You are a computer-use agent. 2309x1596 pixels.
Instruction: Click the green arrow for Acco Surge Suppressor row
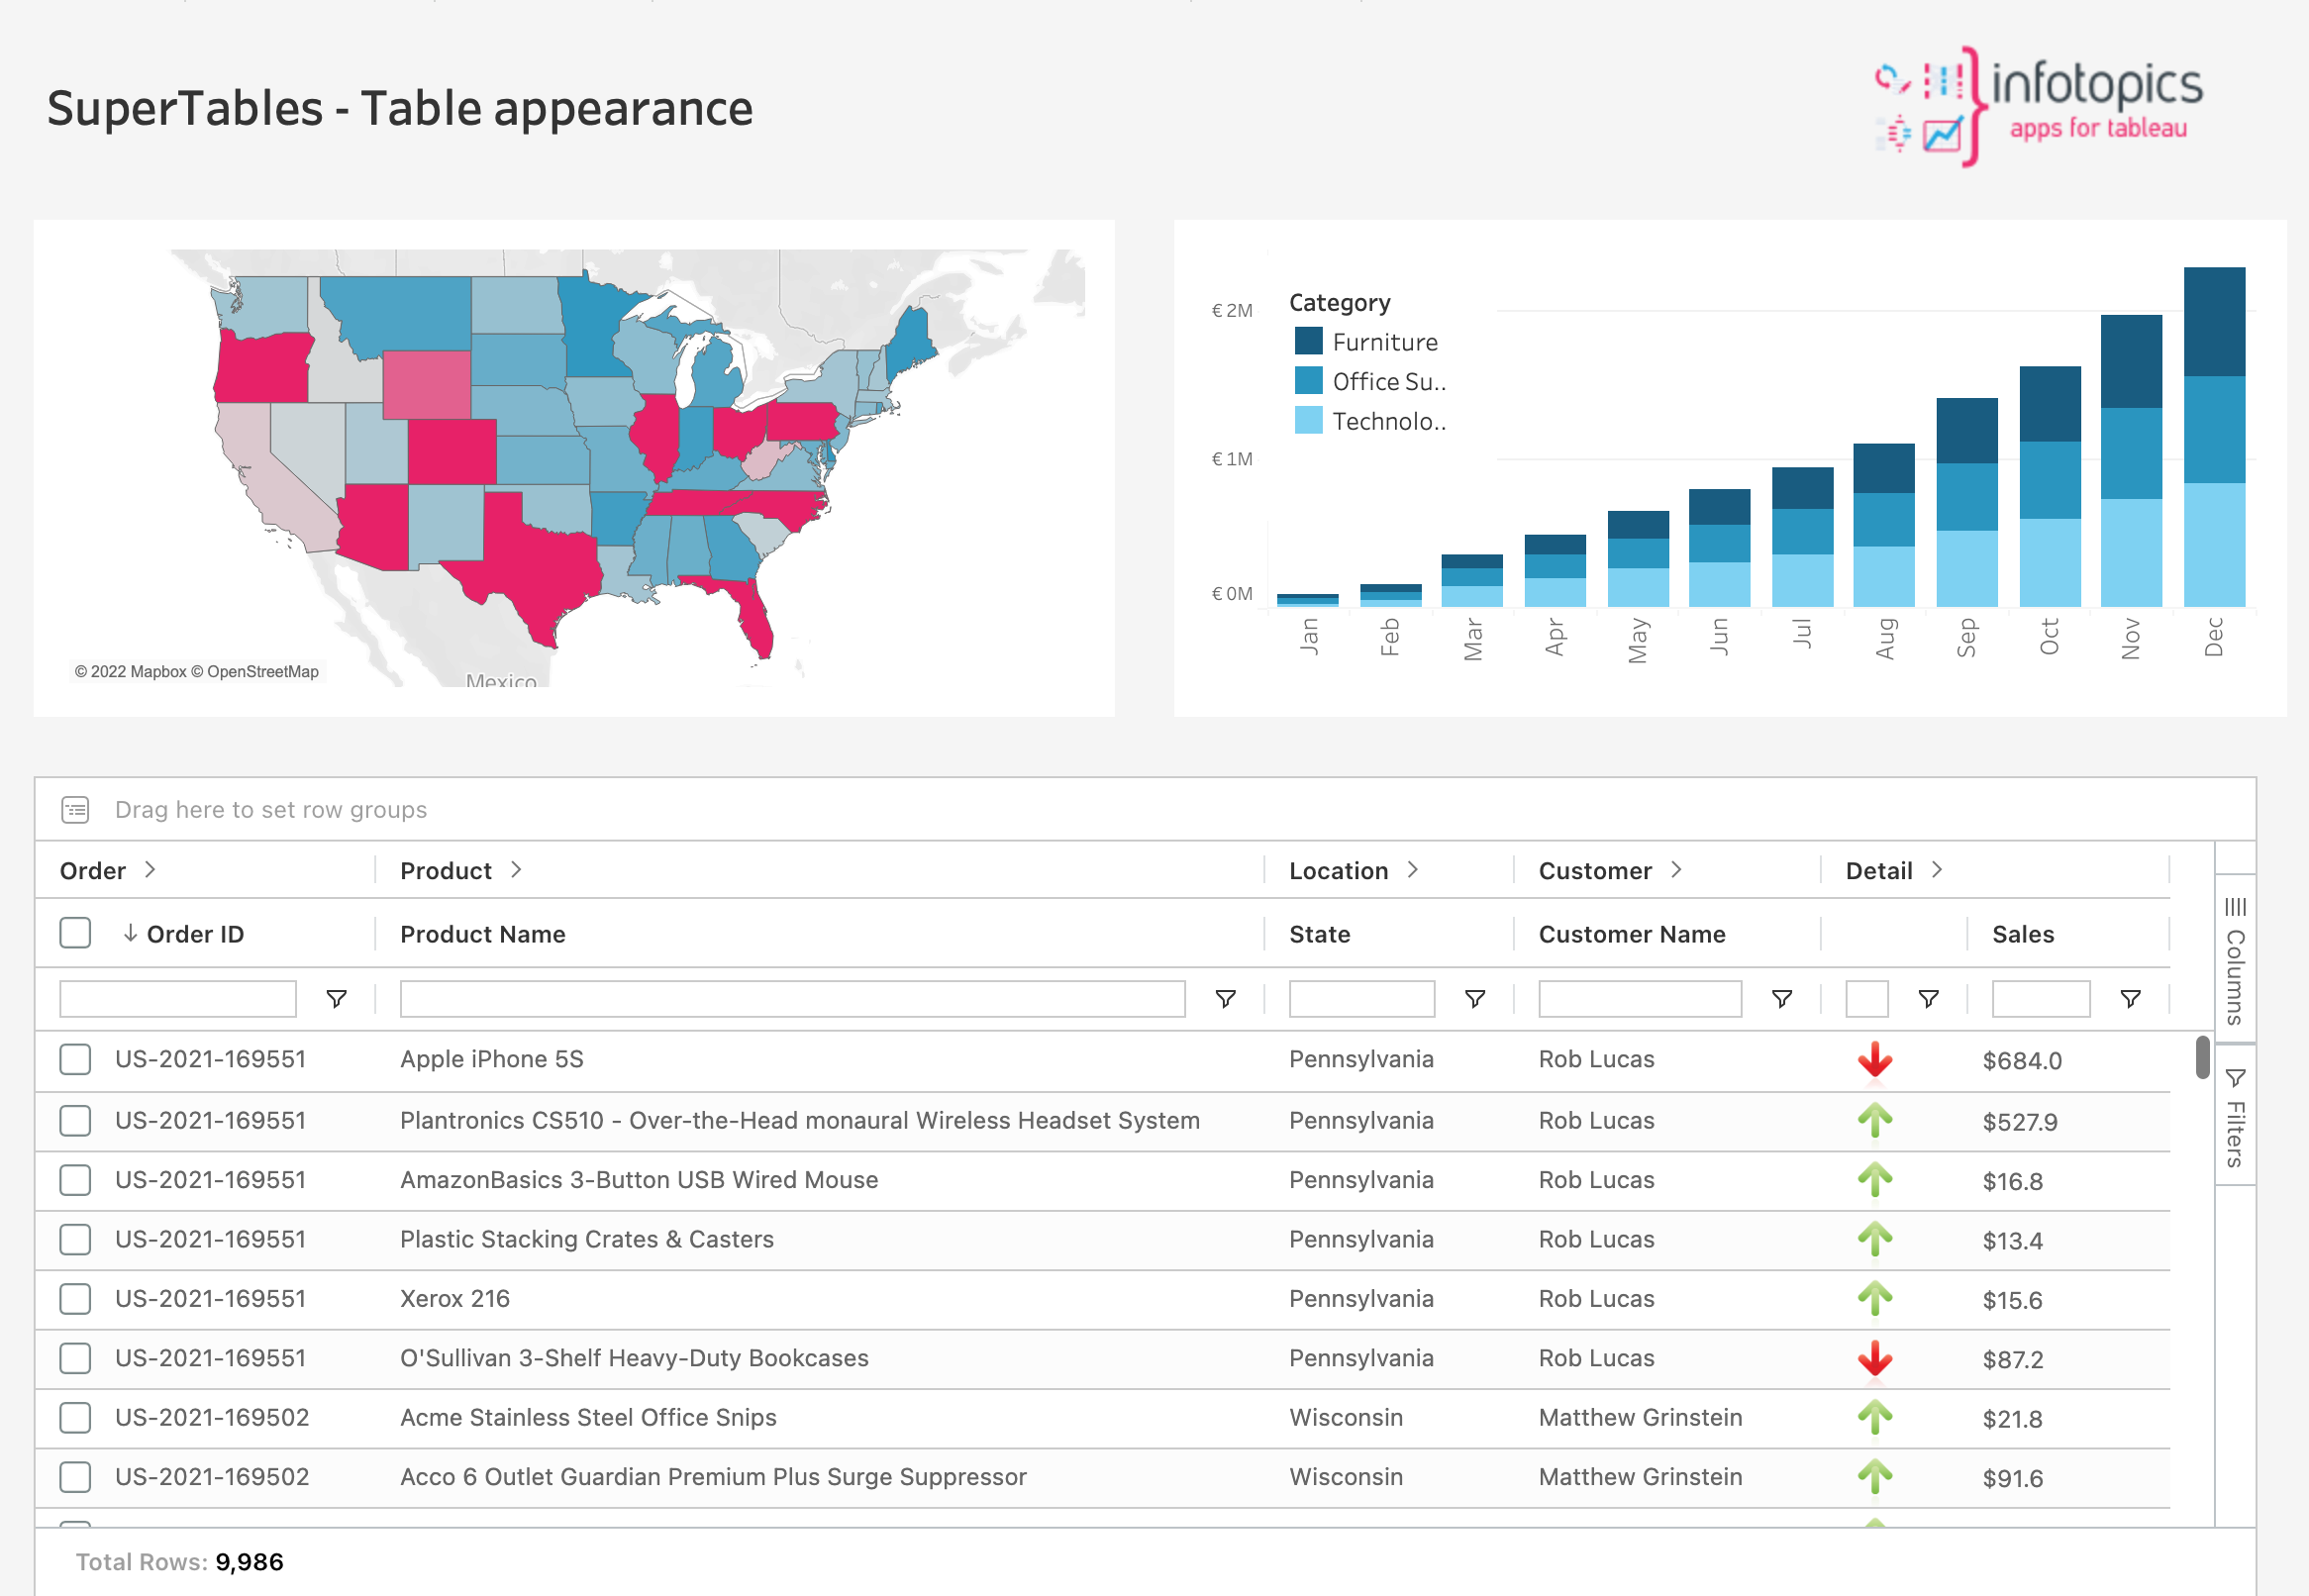coord(1875,1477)
